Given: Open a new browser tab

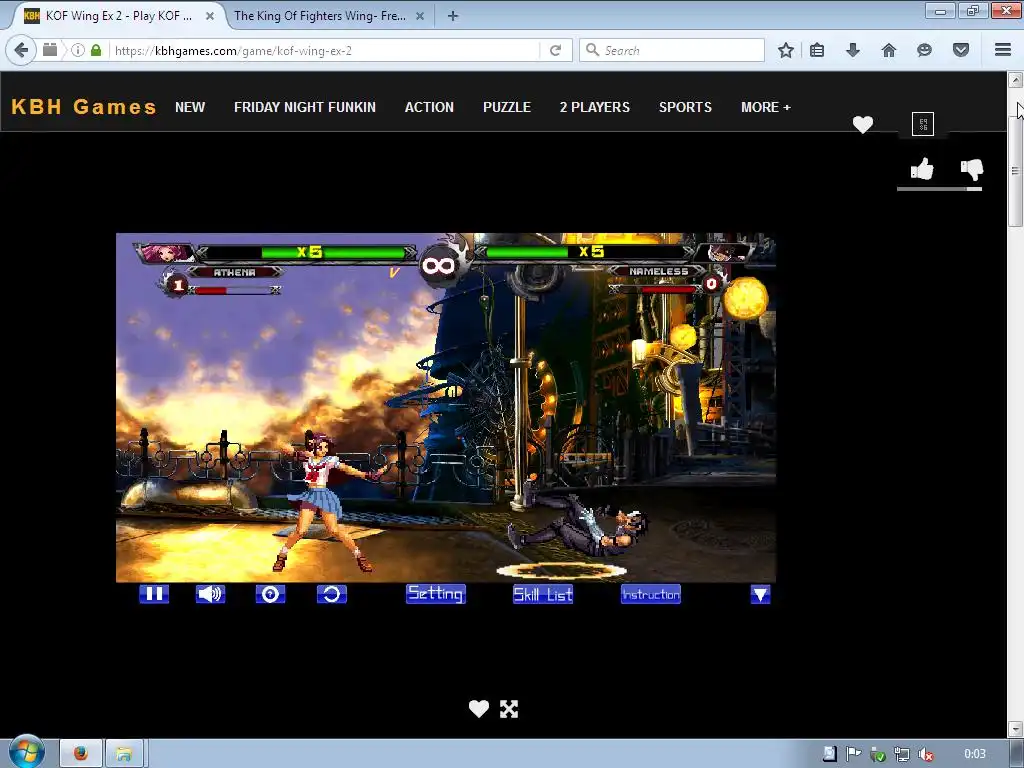Looking at the screenshot, I should point(453,16).
